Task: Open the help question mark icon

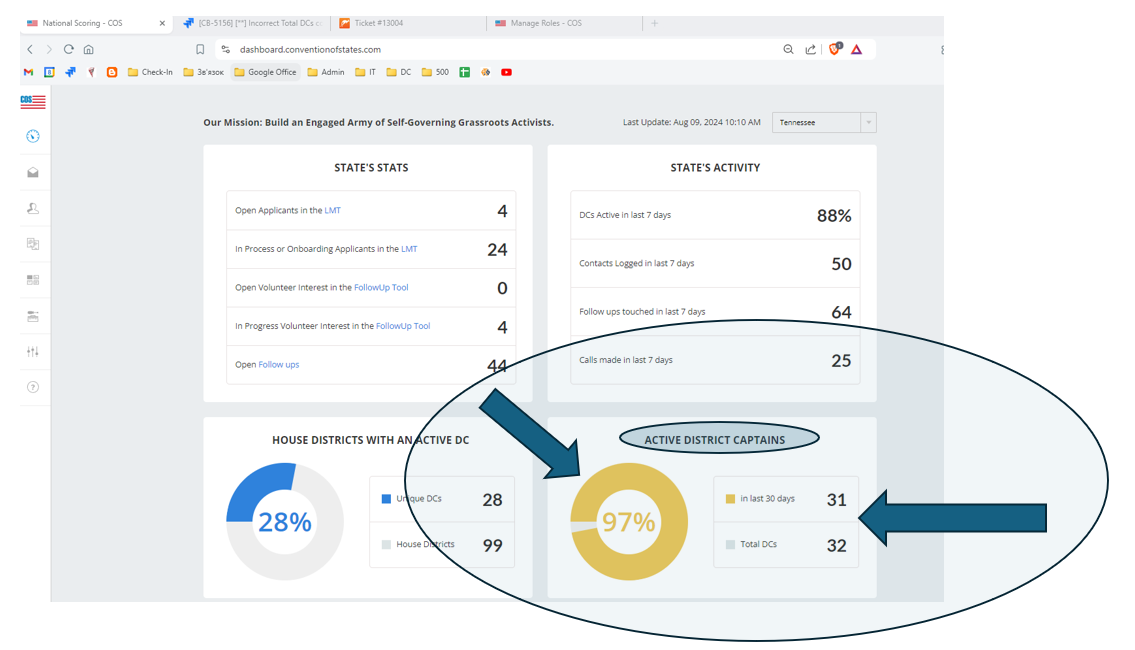Action: click(x=33, y=387)
